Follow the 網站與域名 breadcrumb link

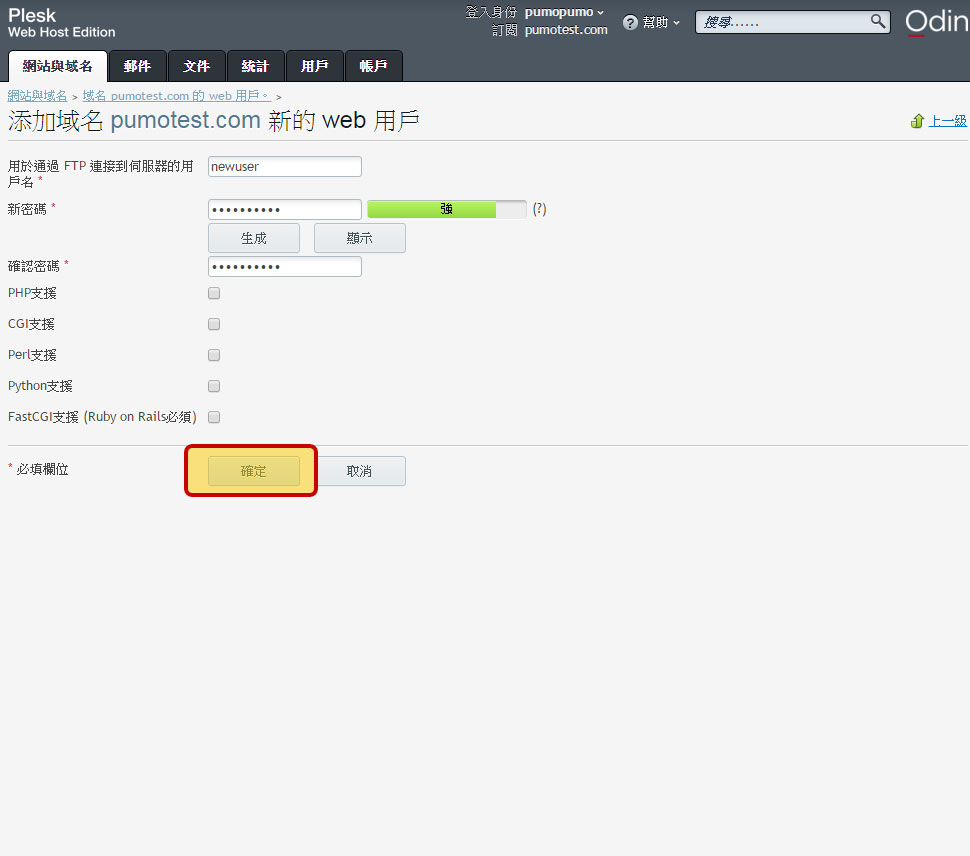(37, 96)
